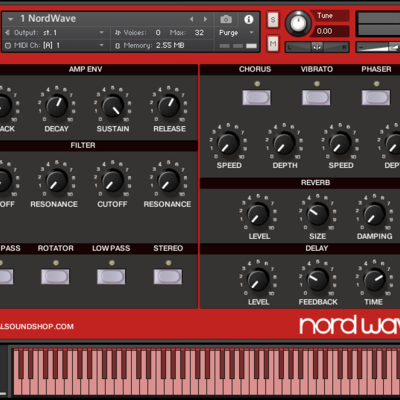Open the snapshot camera icon
This screenshot has height=400, width=400.
click(x=226, y=19)
